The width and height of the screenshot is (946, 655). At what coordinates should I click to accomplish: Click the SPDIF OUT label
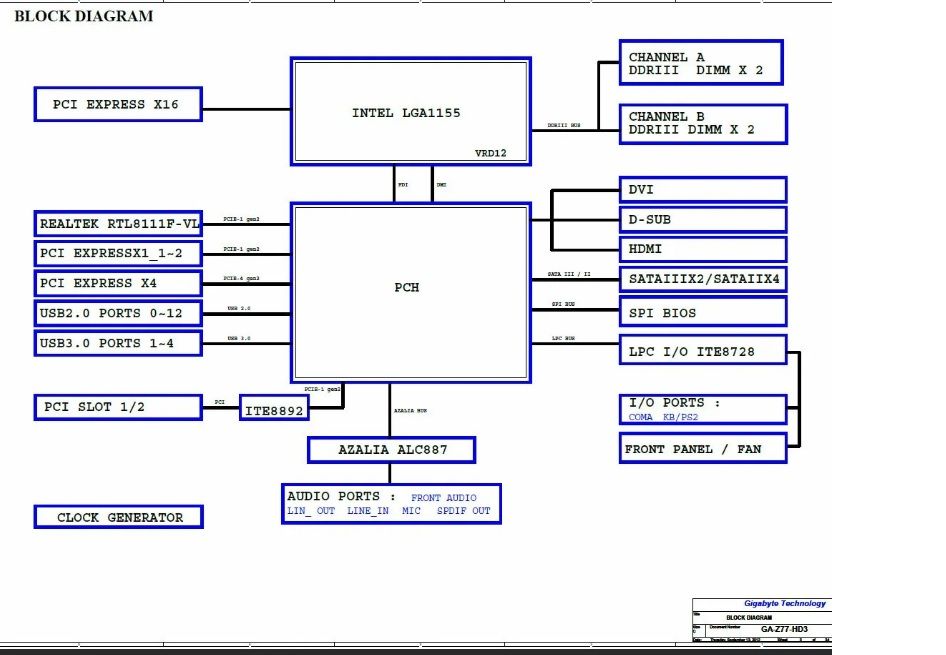point(464,511)
